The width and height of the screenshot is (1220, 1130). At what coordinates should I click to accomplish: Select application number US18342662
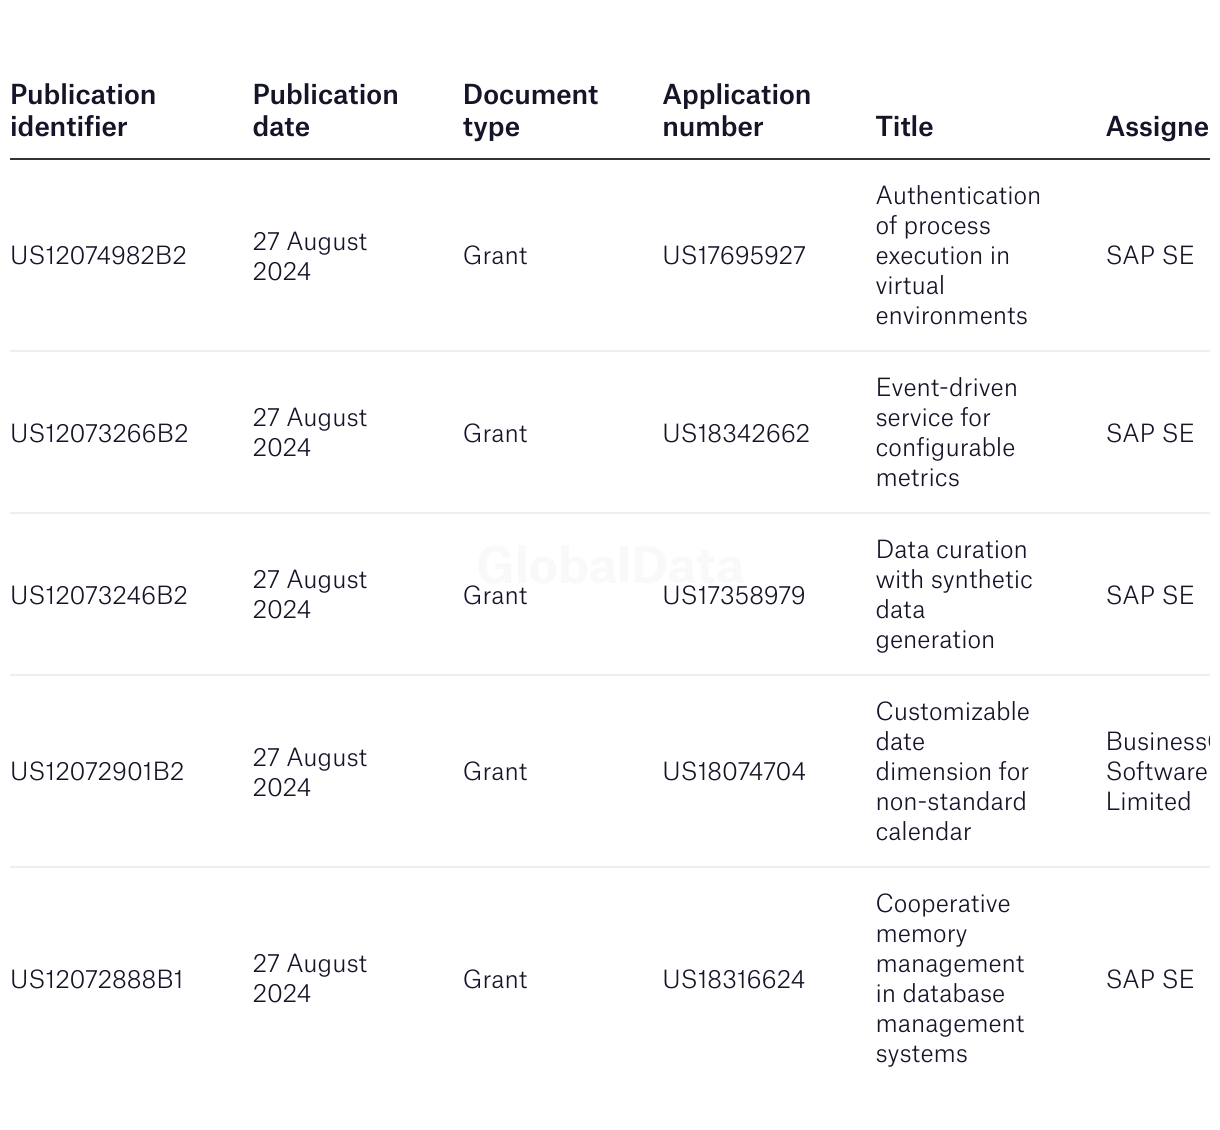(736, 433)
